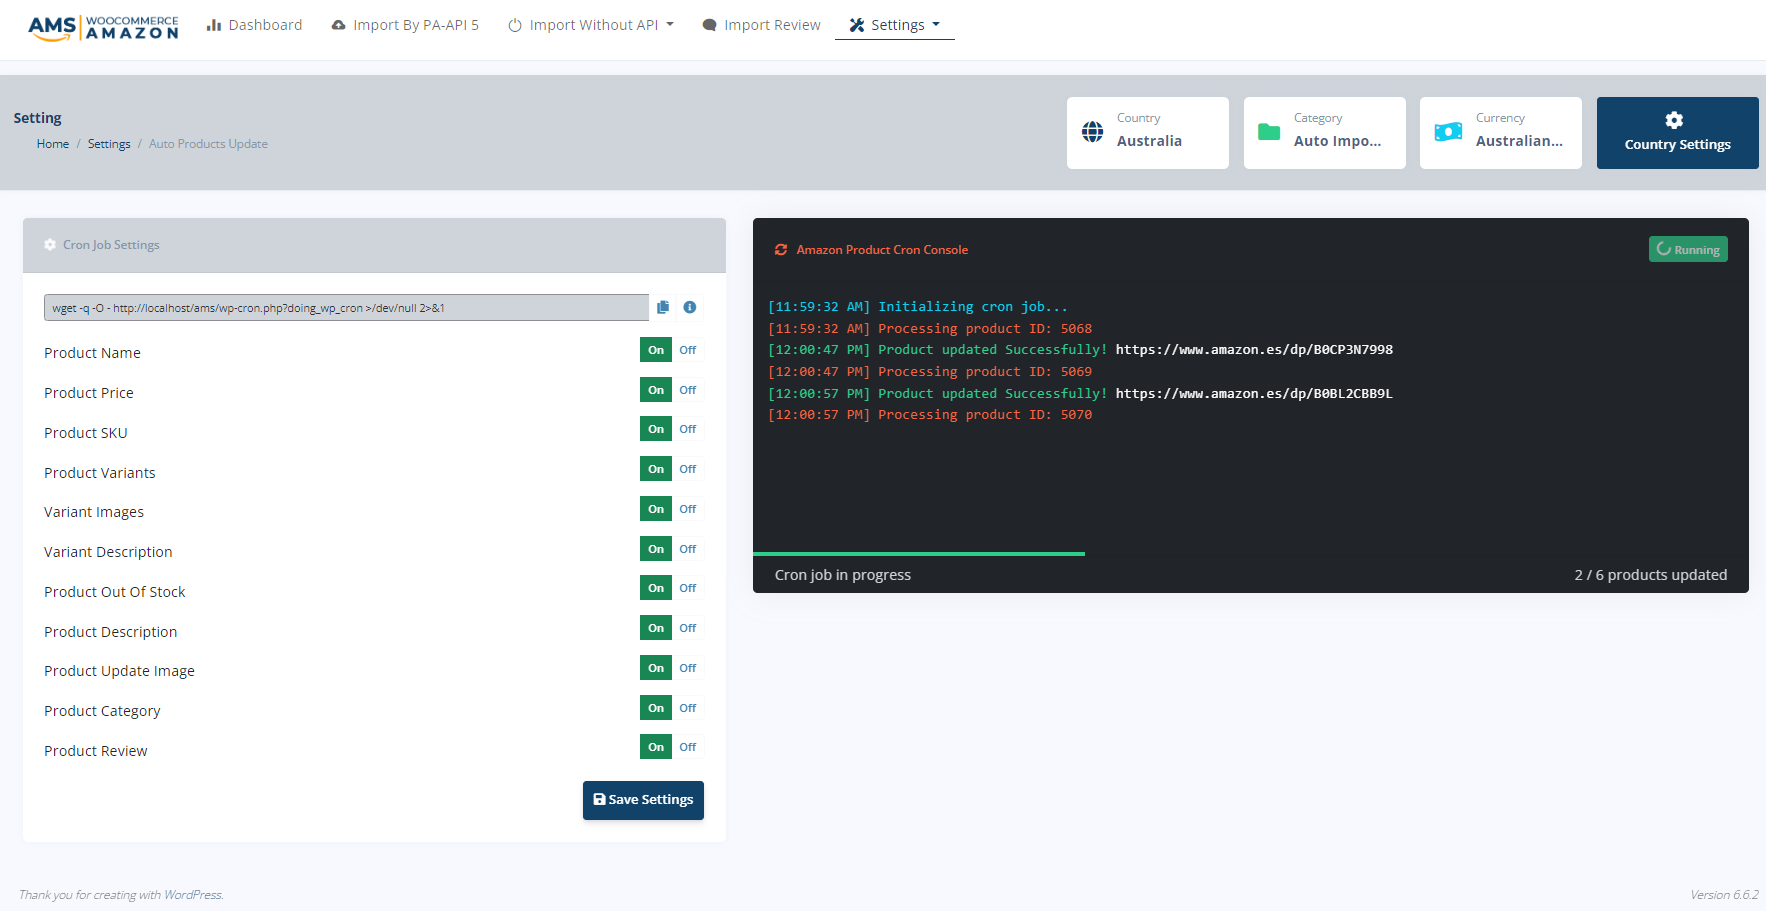Click the gear icon in Country Settings
This screenshot has height=911, width=1766.
coord(1674,120)
